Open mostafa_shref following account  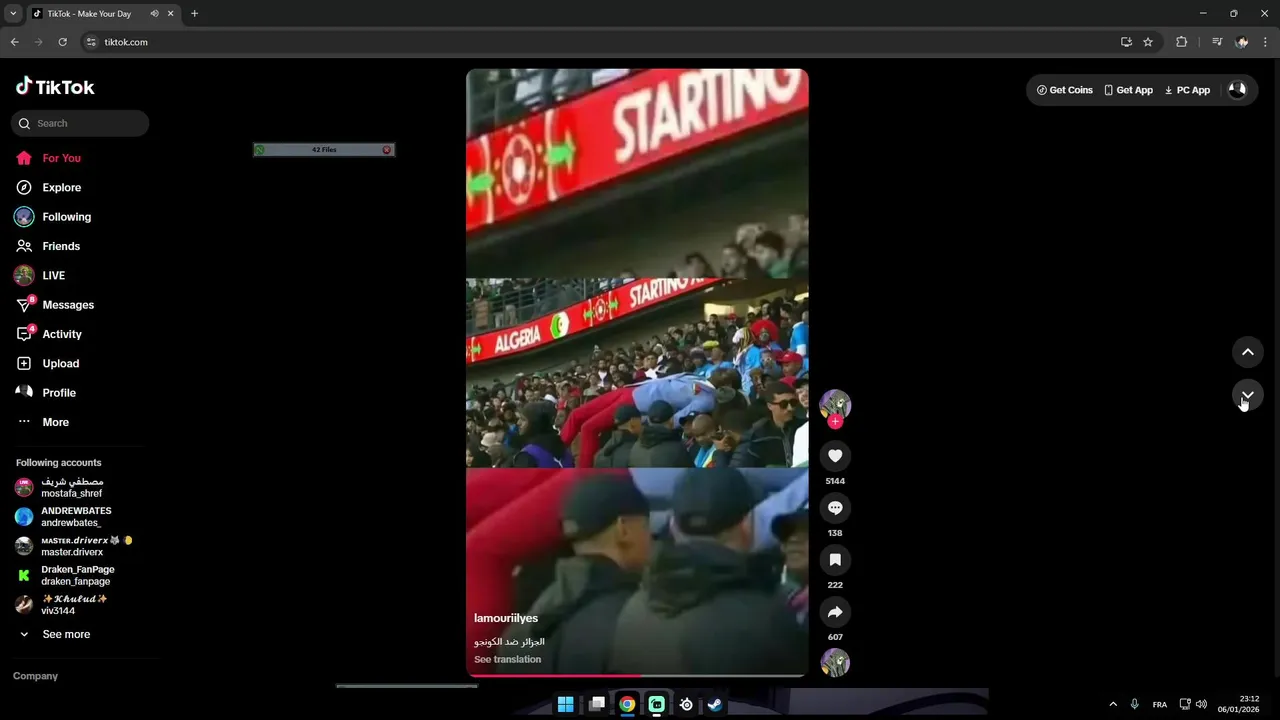click(60, 487)
